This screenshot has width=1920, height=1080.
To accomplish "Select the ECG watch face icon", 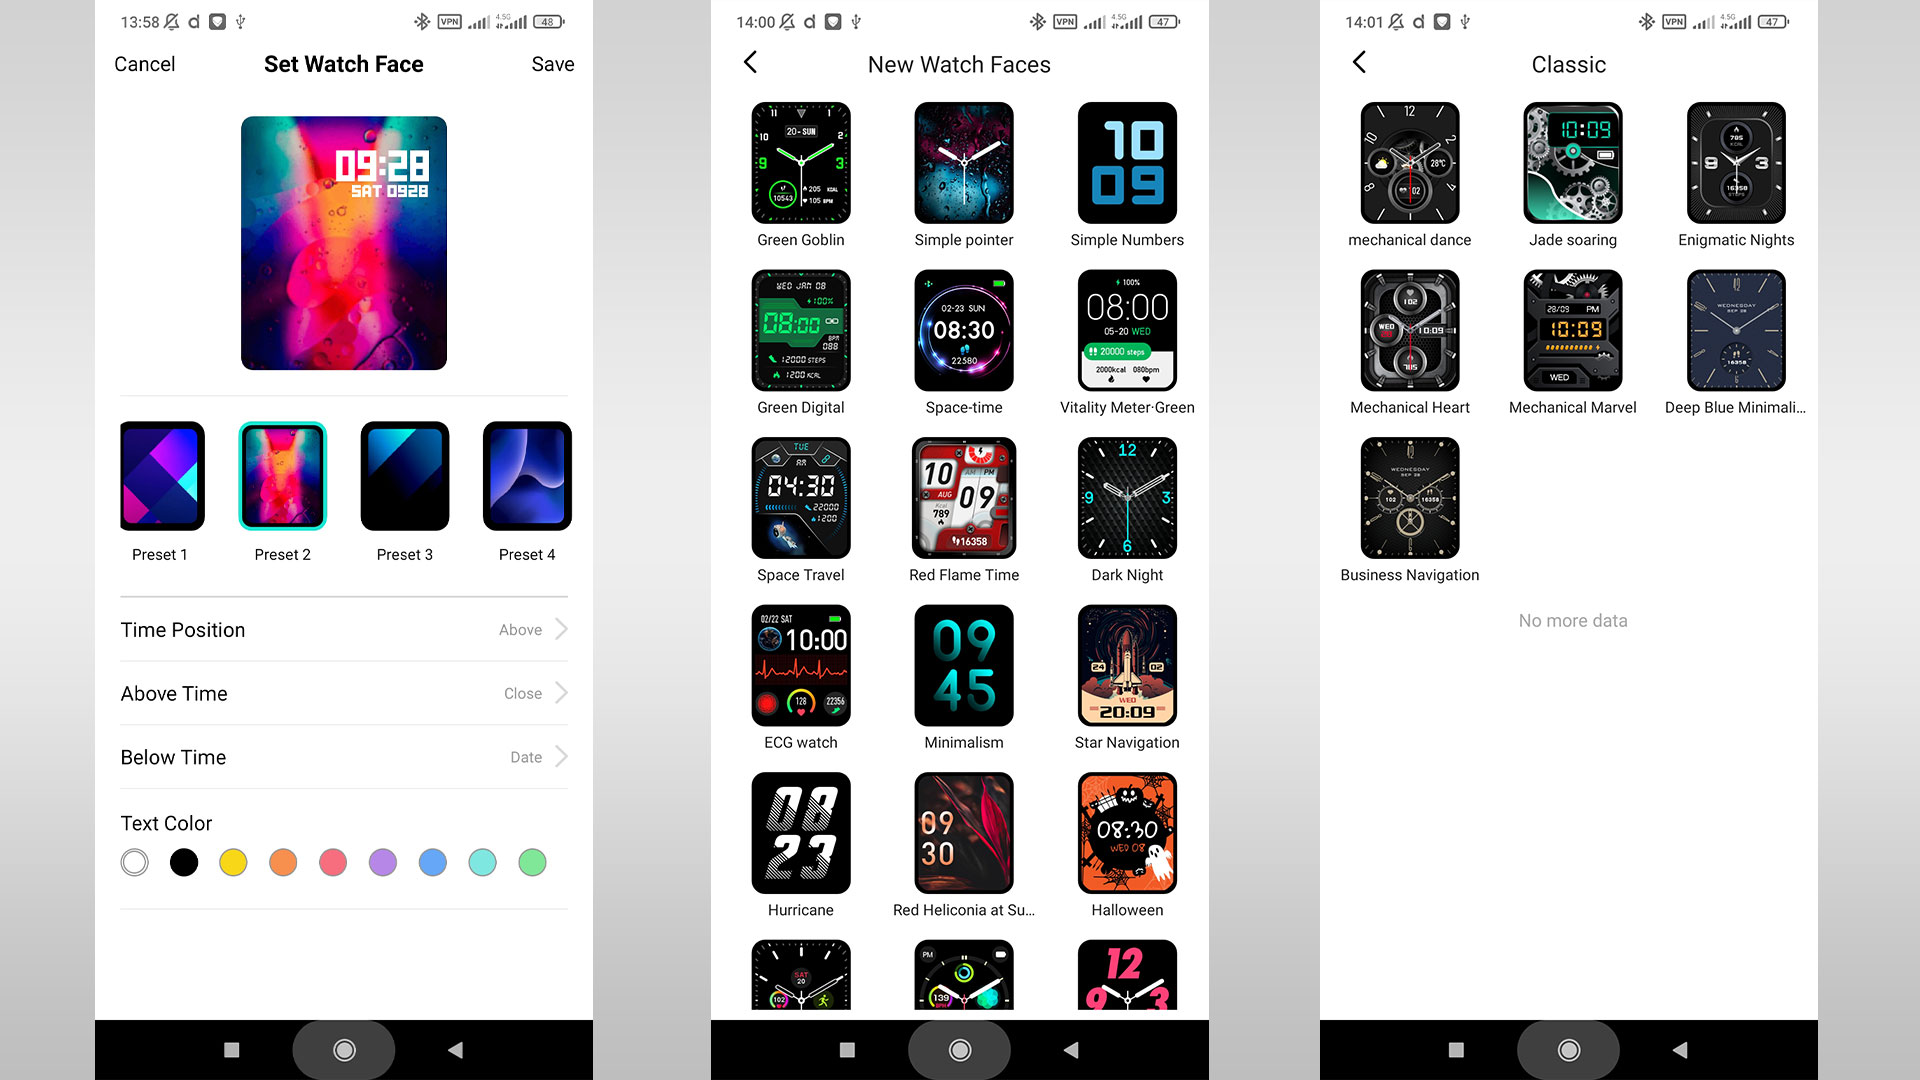I will pyautogui.click(x=799, y=665).
